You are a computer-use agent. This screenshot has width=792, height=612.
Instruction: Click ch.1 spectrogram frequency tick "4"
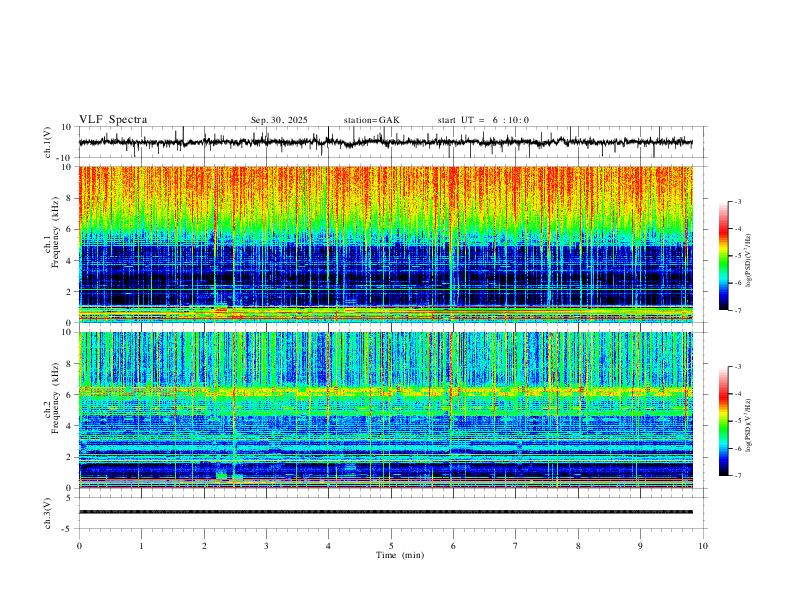coord(70,261)
